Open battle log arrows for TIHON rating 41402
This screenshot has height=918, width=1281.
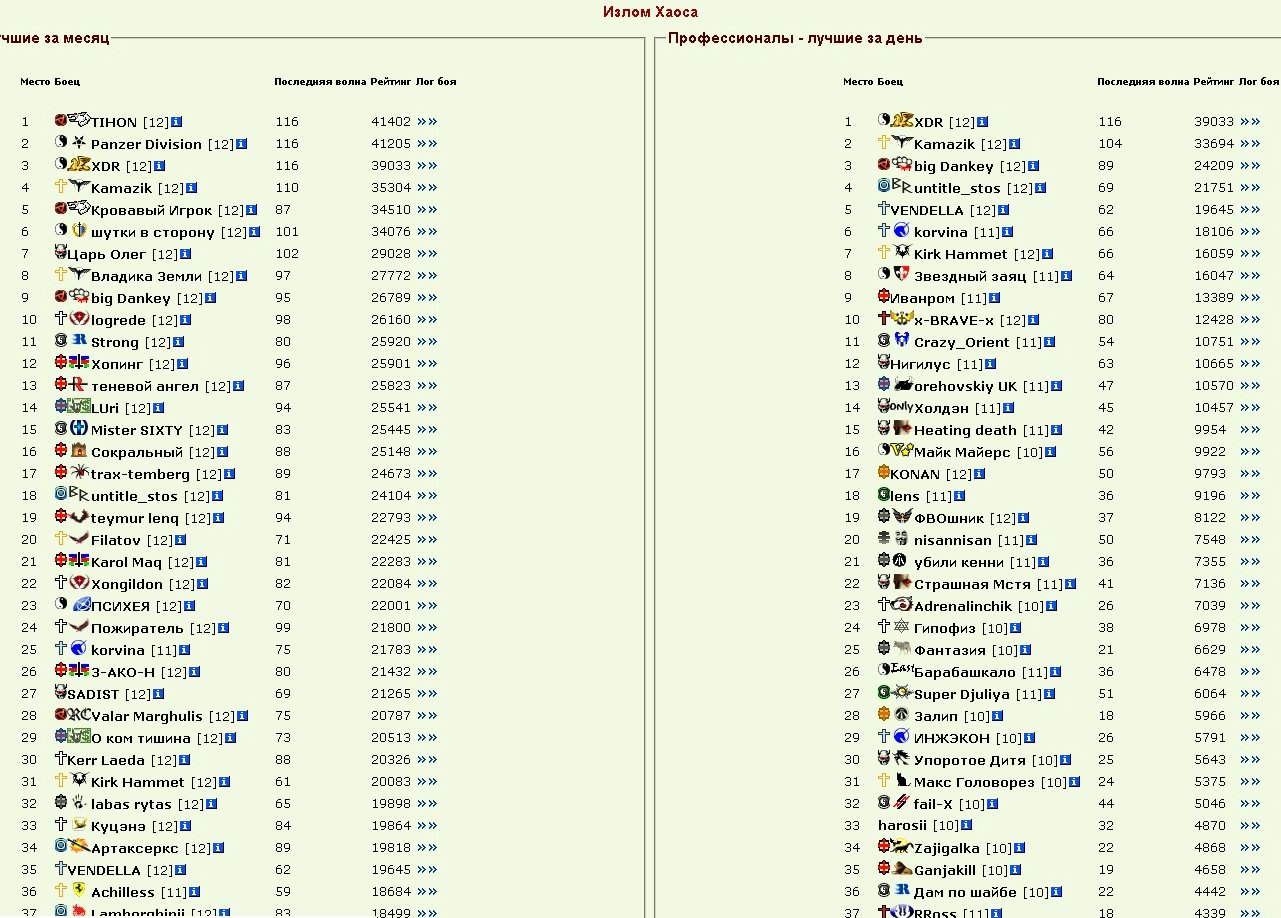pyautogui.click(x=427, y=122)
